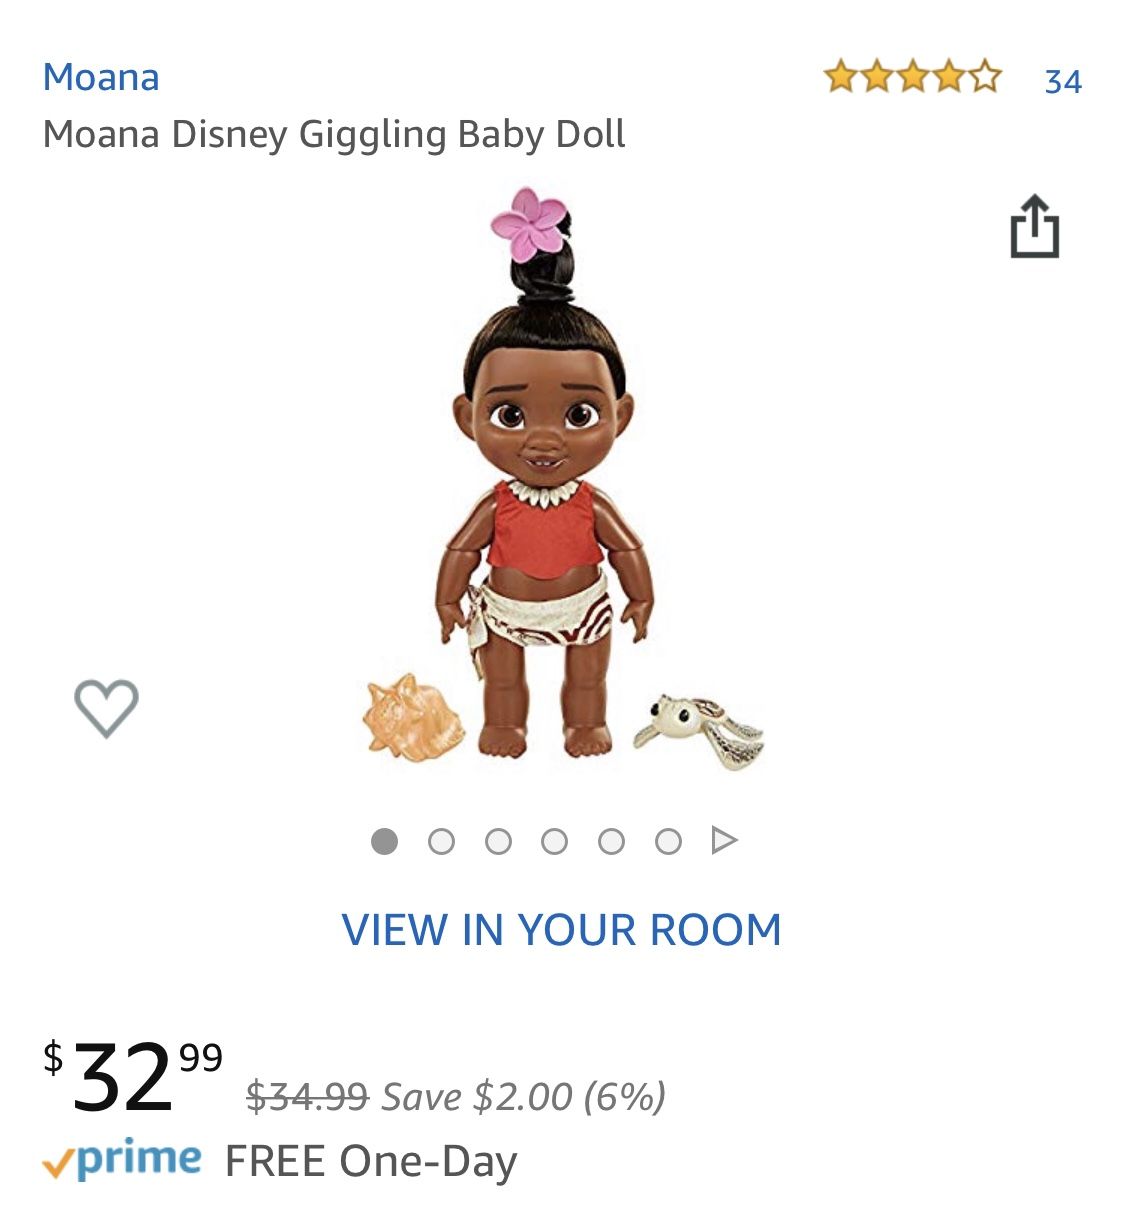Select the sixth image carousel dot
Image resolution: width=1125 pixels, height=1228 pixels.
click(x=668, y=842)
